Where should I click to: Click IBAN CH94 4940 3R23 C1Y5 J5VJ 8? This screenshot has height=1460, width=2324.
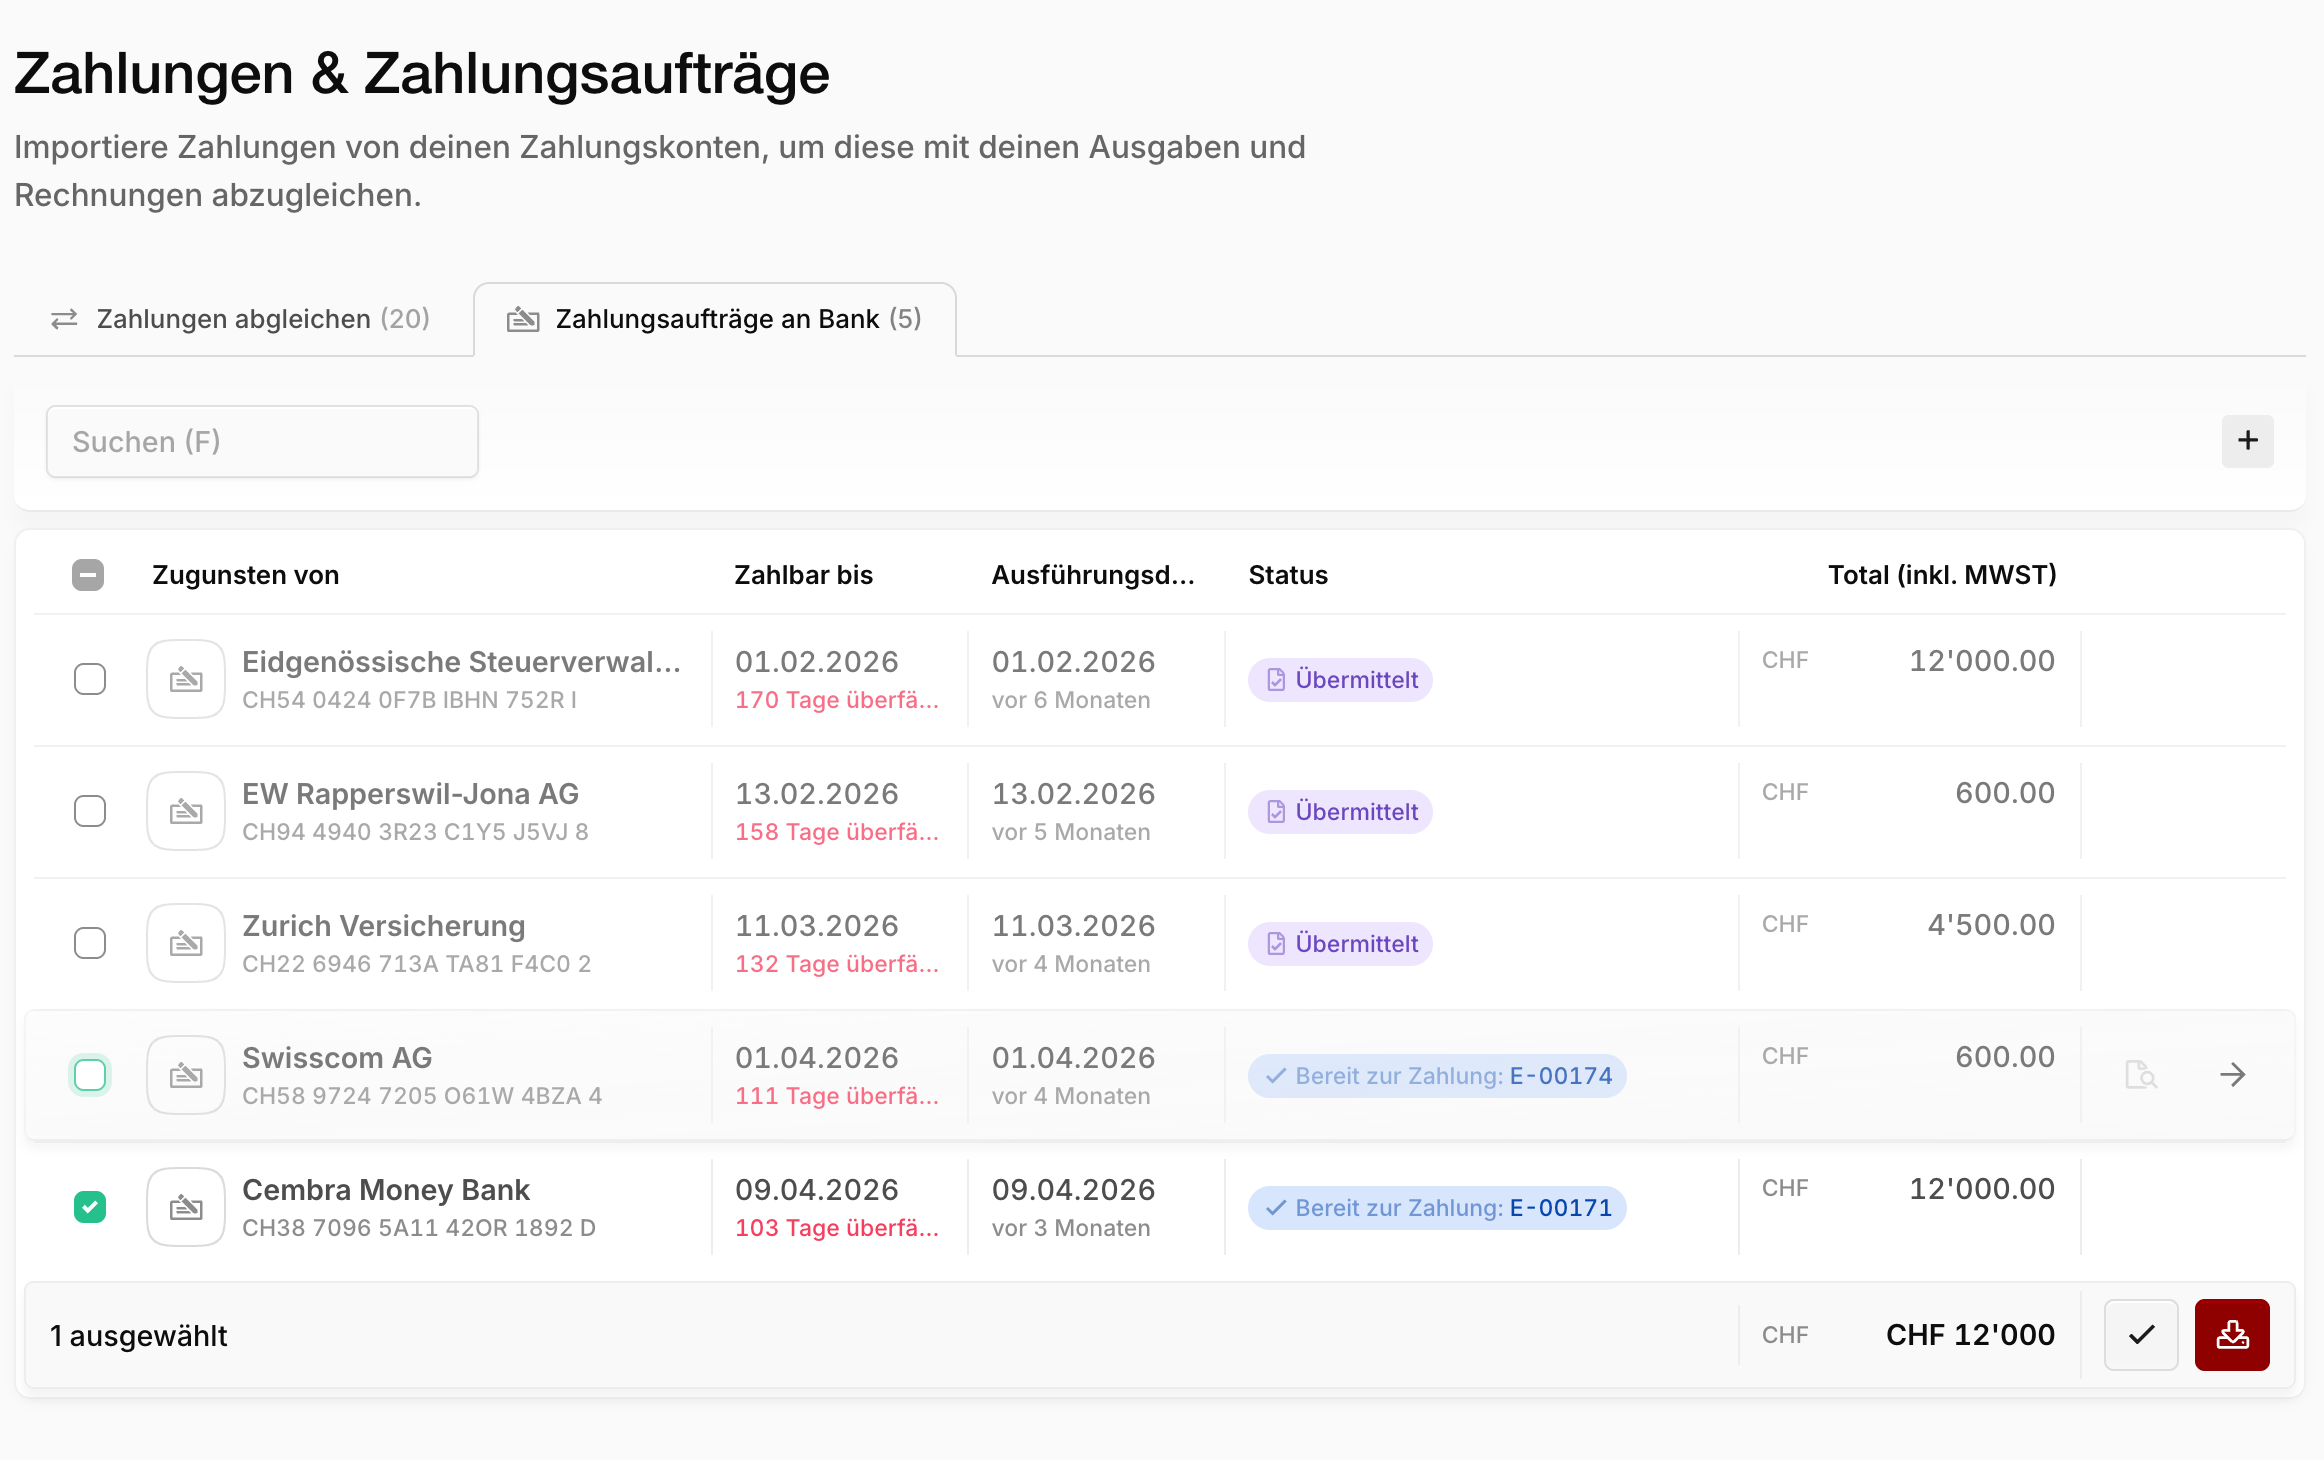415,832
